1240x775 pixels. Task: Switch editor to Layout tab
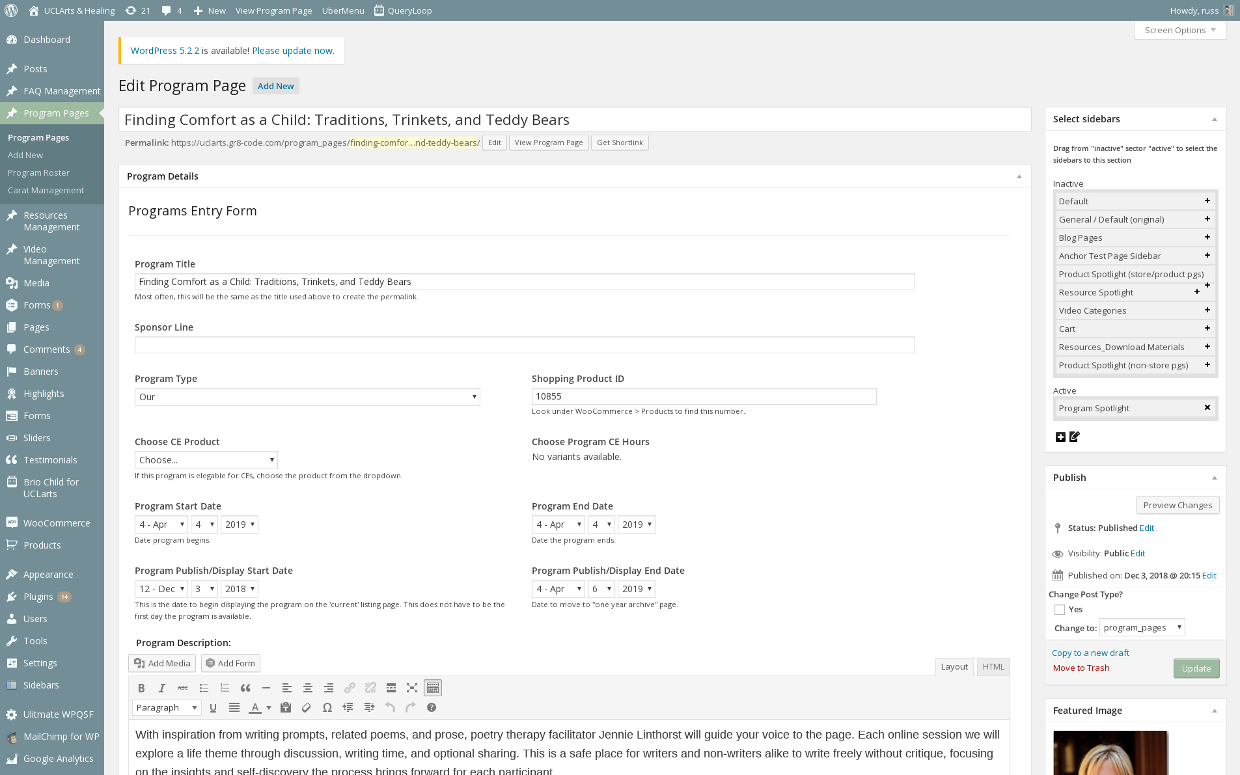(x=955, y=666)
